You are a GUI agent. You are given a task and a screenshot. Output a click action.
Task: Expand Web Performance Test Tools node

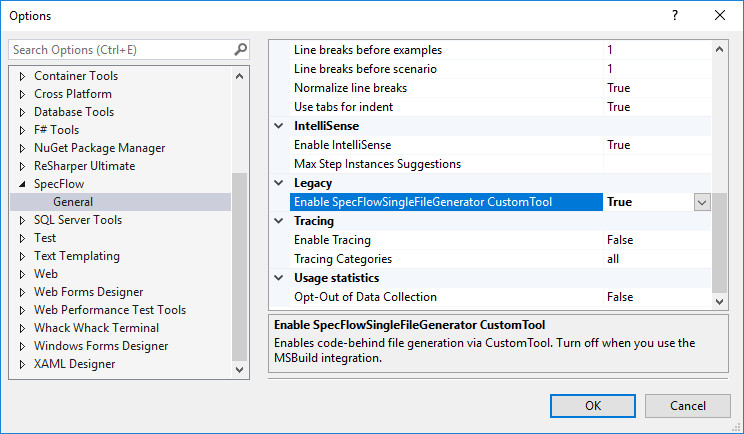coord(22,310)
